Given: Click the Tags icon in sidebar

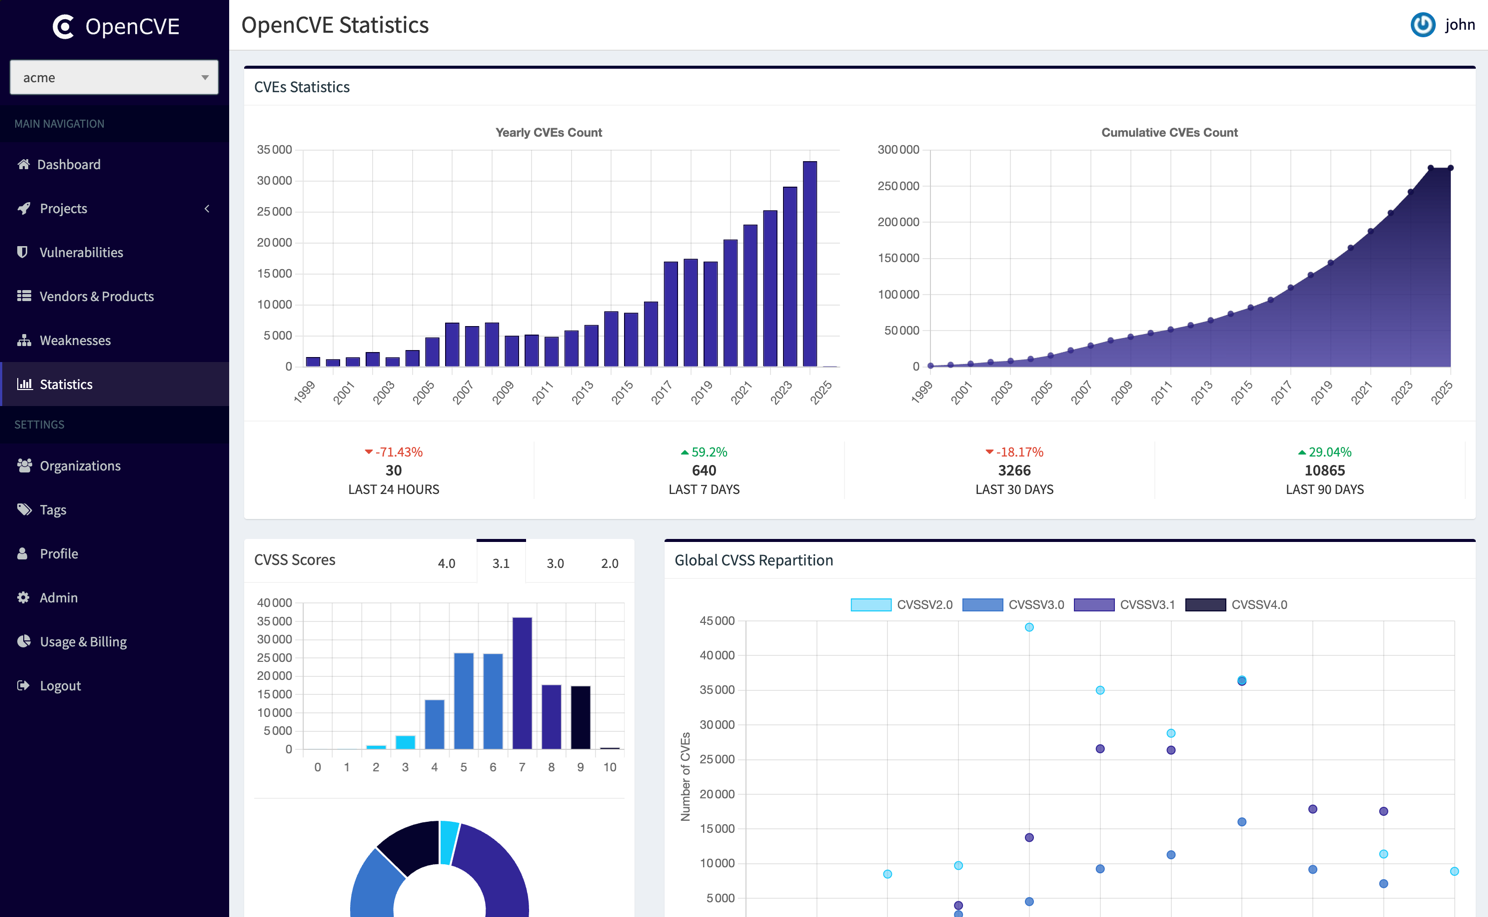Looking at the screenshot, I should point(24,509).
